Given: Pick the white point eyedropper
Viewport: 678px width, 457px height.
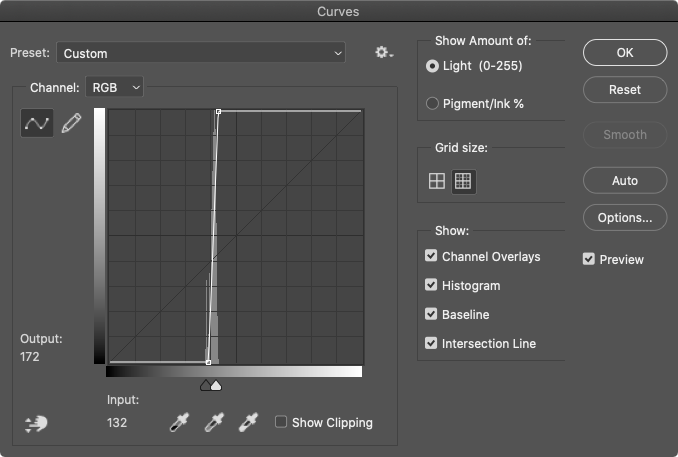Looking at the screenshot, I should pos(247,423).
